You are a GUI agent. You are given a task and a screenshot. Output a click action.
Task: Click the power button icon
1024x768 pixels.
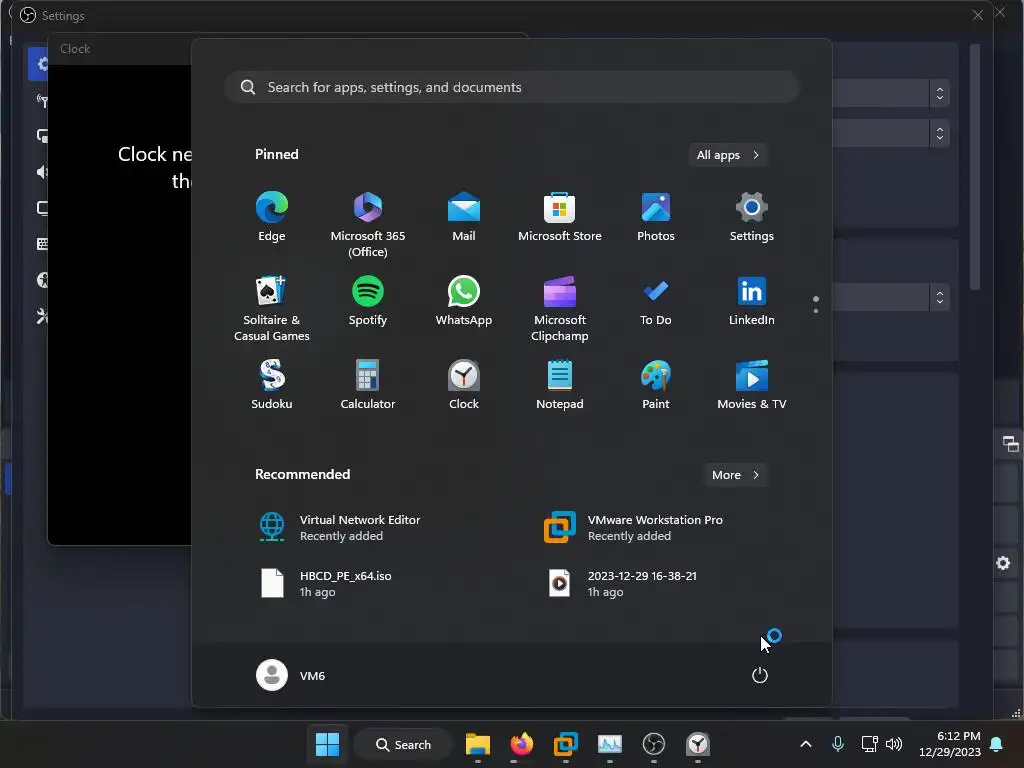click(760, 675)
